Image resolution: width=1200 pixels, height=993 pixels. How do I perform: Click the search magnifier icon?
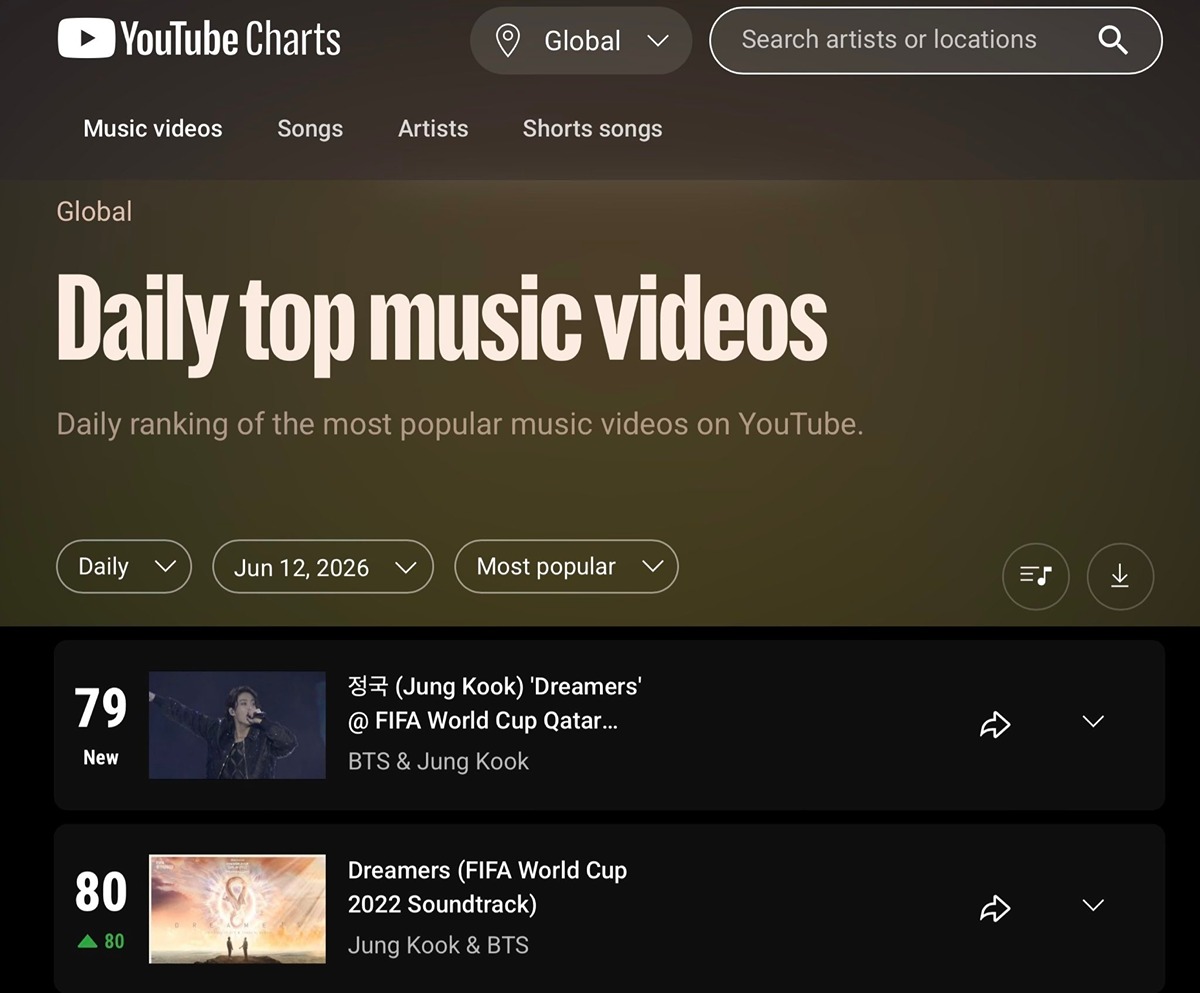(x=1113, y=40)
